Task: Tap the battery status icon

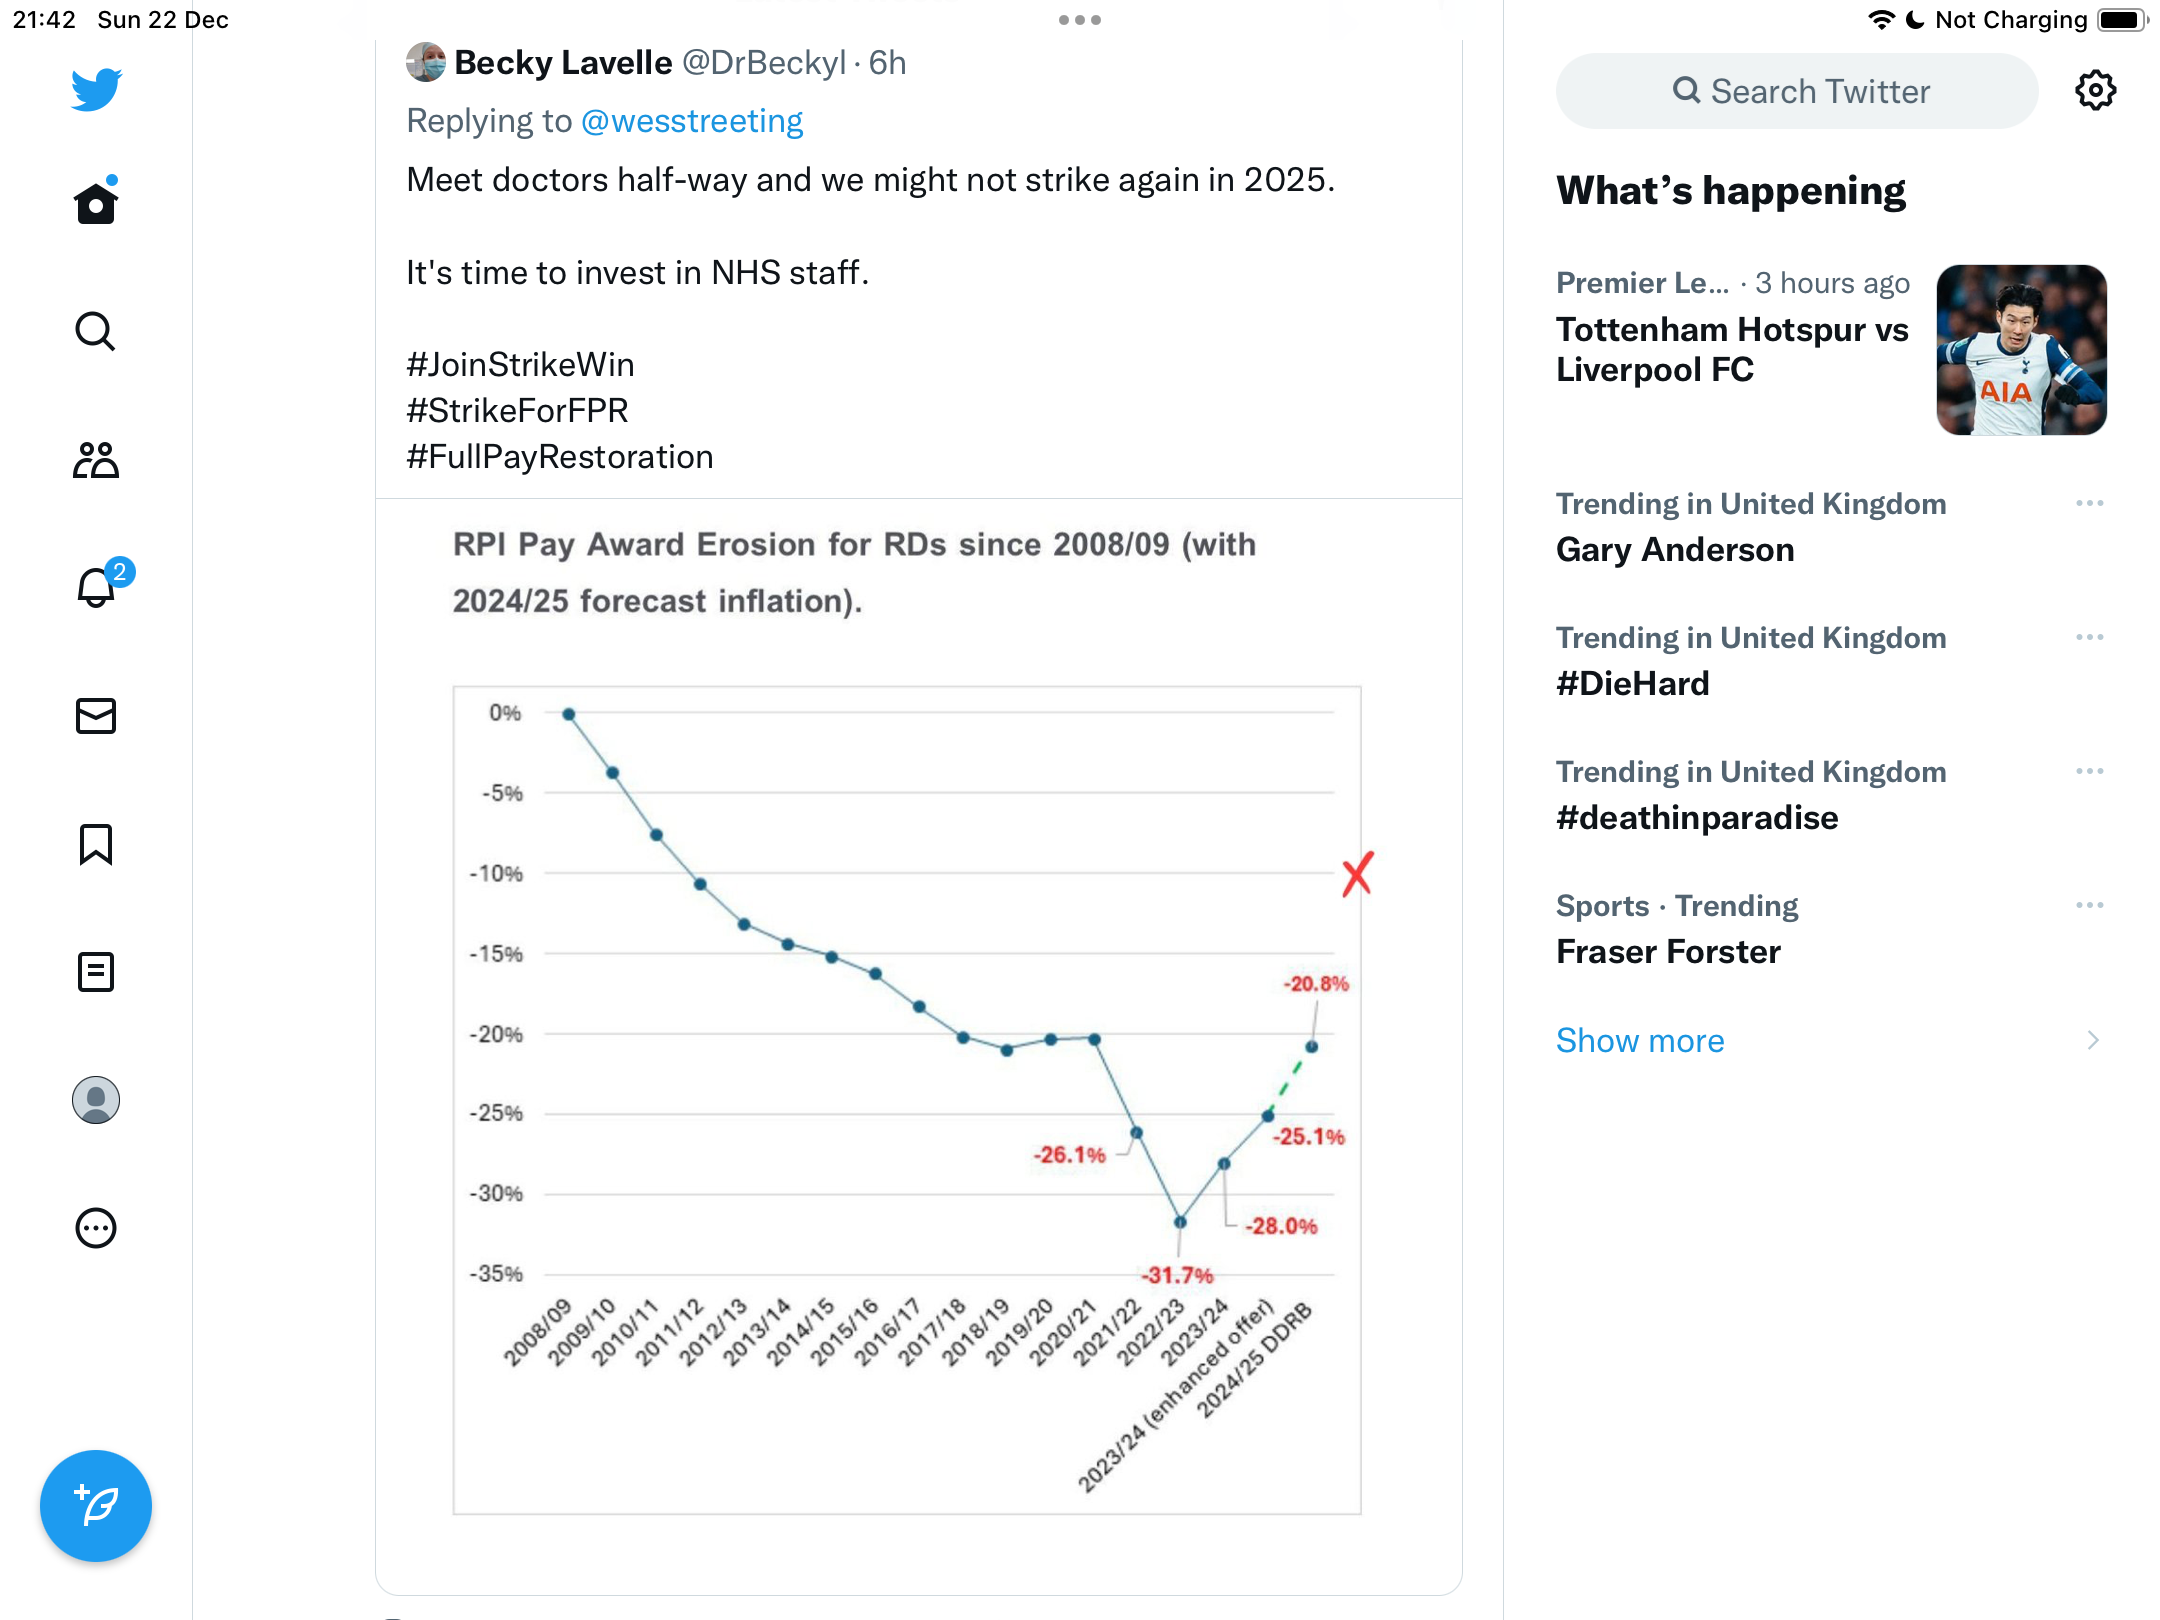Action: (2123, 20)
